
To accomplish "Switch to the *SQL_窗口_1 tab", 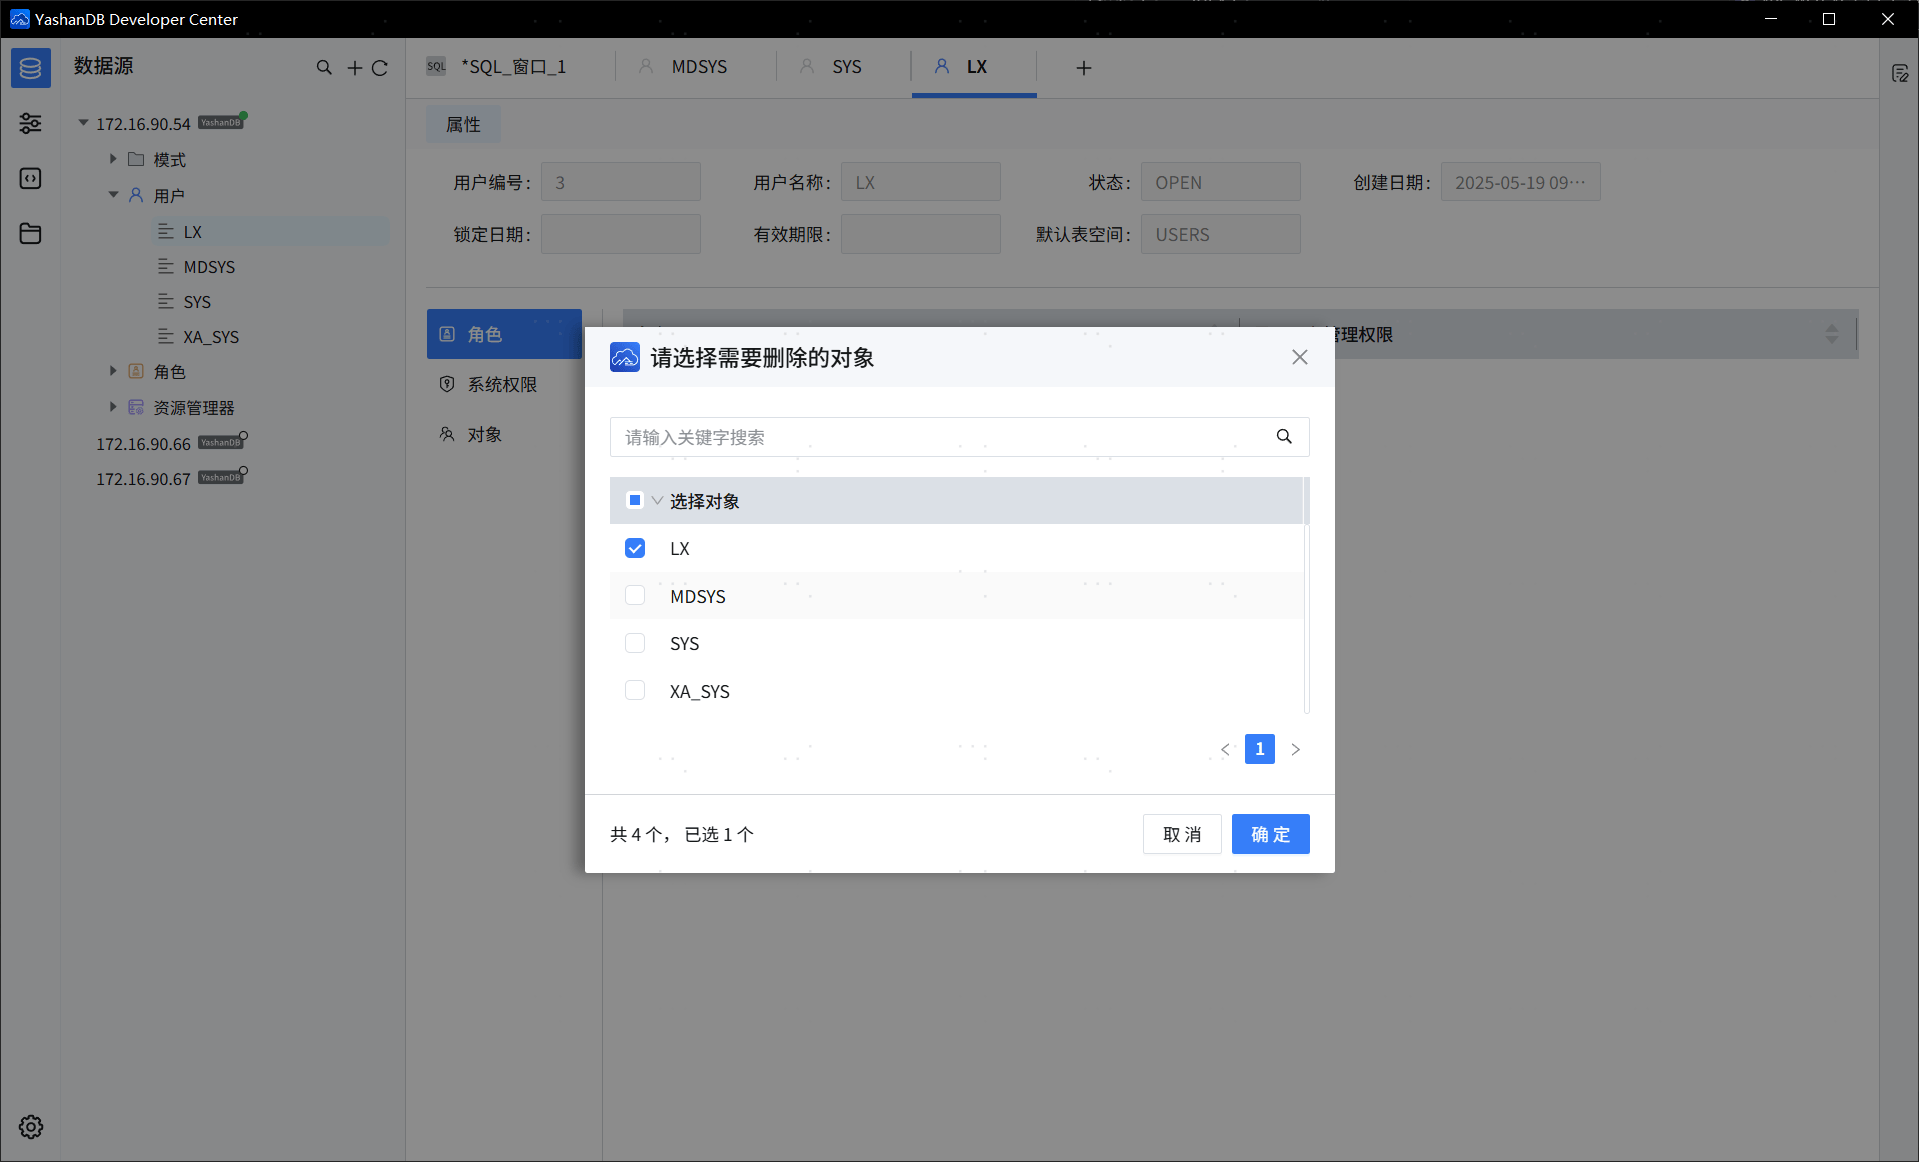I will click(512, 67).
